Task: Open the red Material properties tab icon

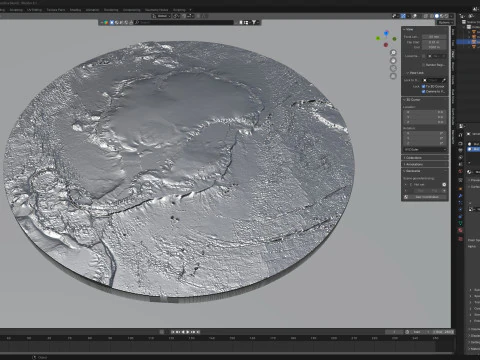Action: [461, 230]
